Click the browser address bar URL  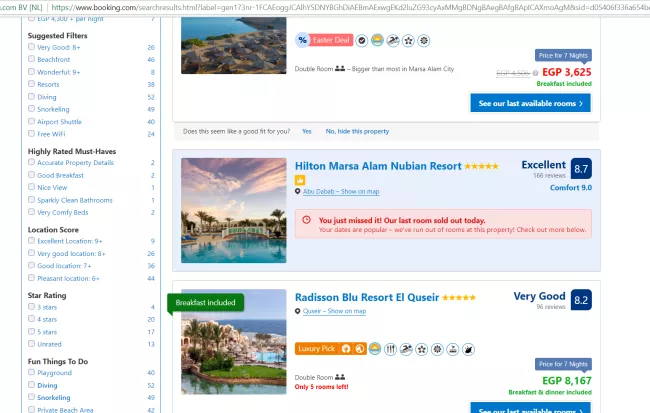348,7
